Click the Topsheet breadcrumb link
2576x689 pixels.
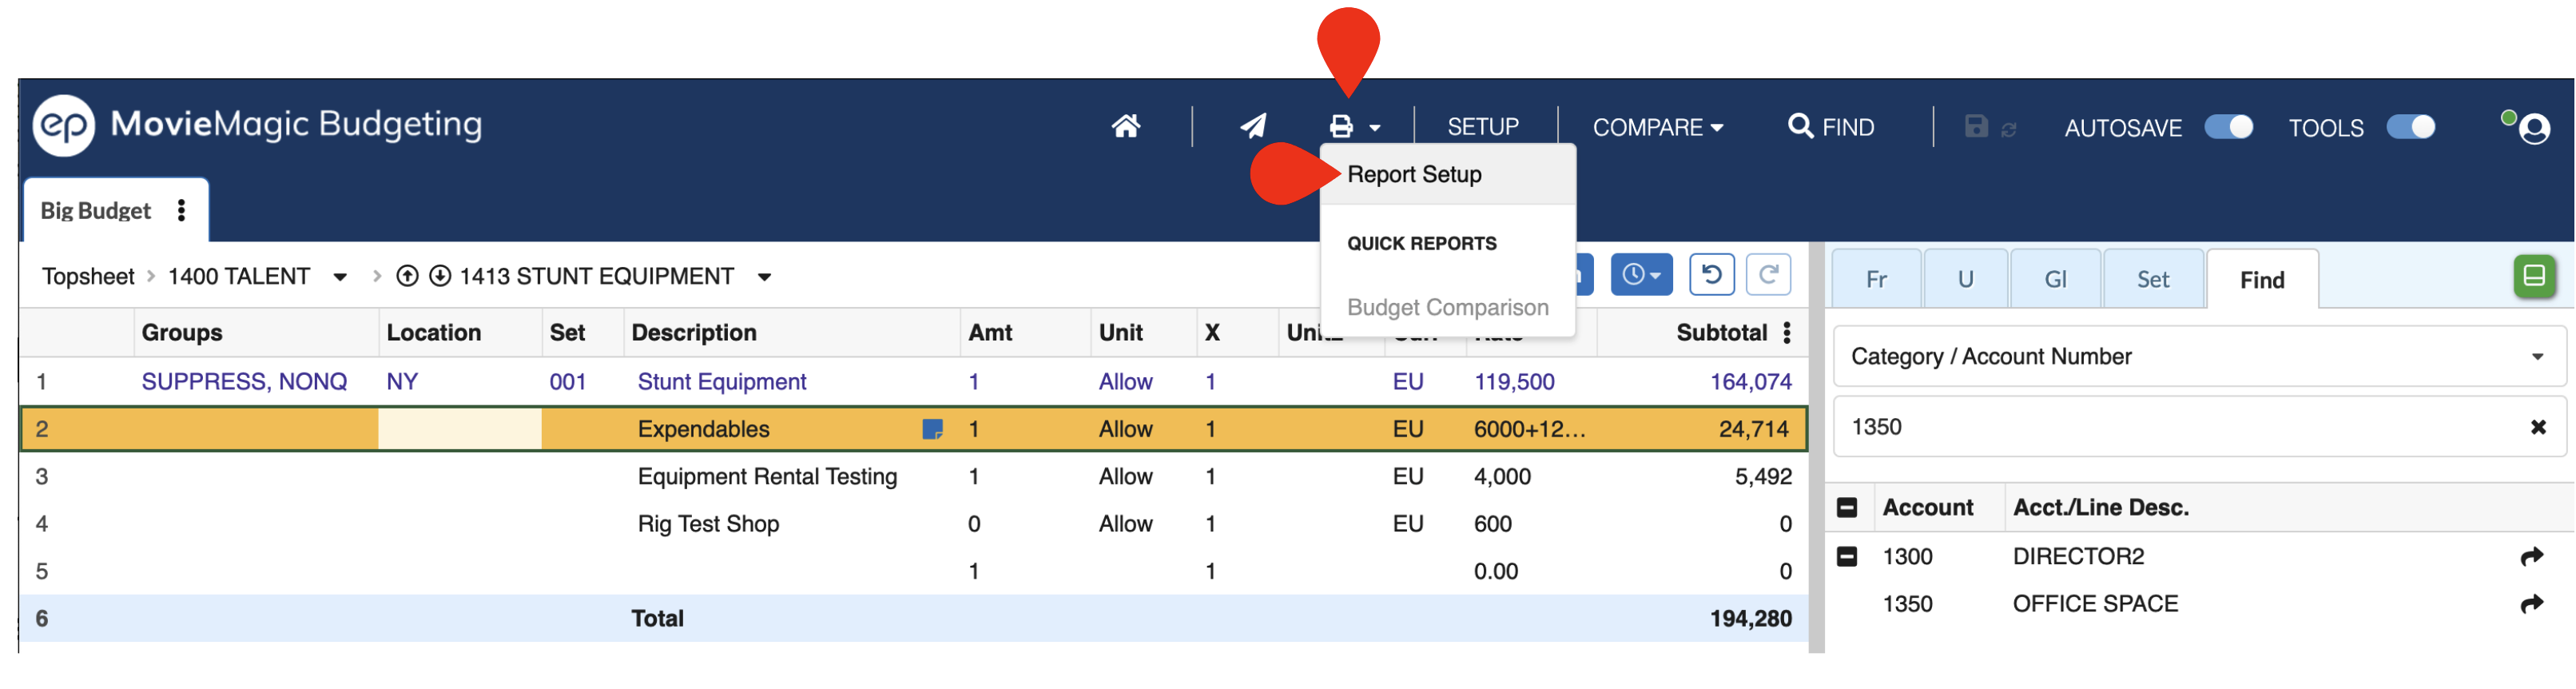(88, 277)
